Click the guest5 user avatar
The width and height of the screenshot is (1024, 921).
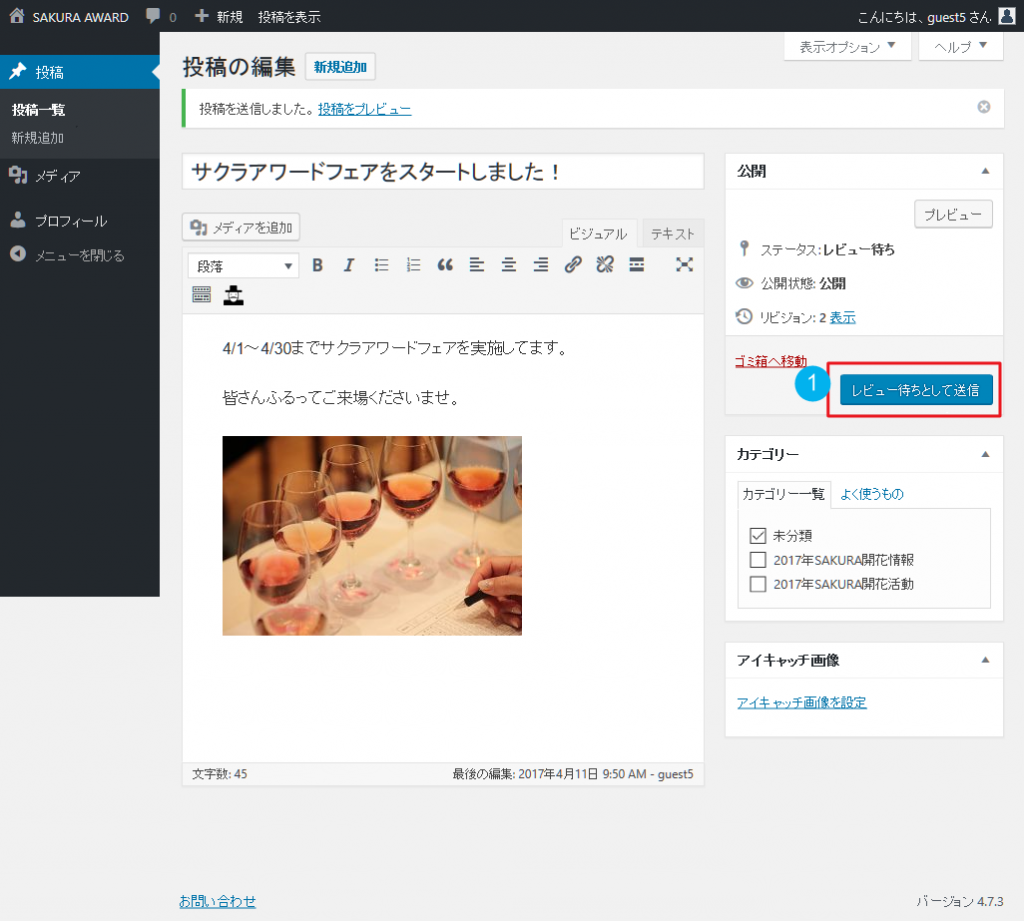[1007, 16]
